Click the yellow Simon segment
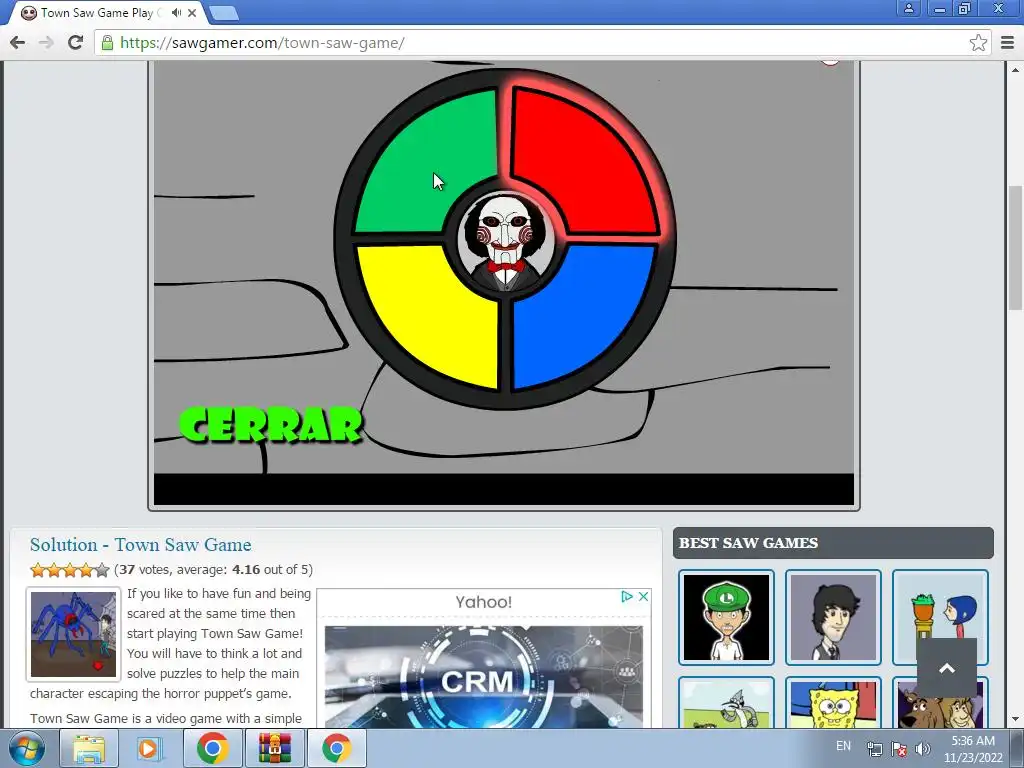 (431, 310)
